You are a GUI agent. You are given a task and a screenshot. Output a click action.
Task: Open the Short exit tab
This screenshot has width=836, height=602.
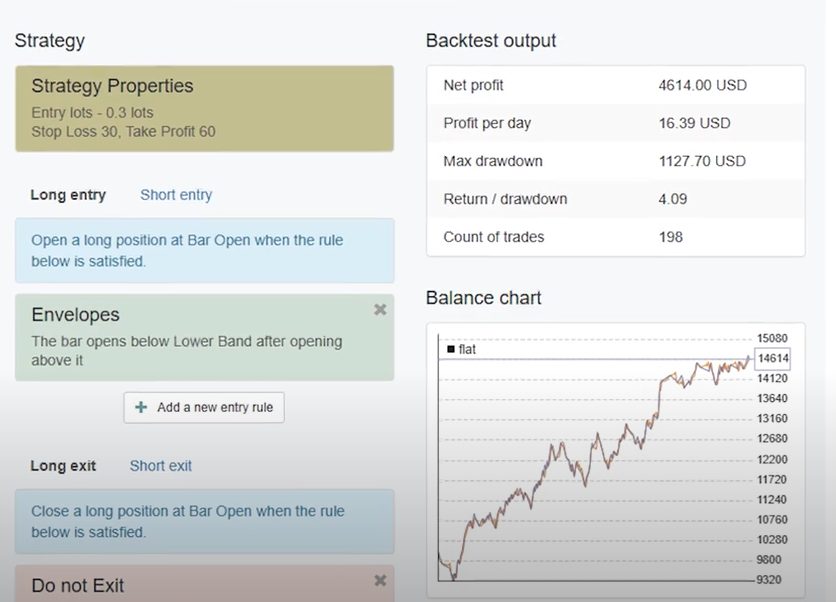point(161,466)
